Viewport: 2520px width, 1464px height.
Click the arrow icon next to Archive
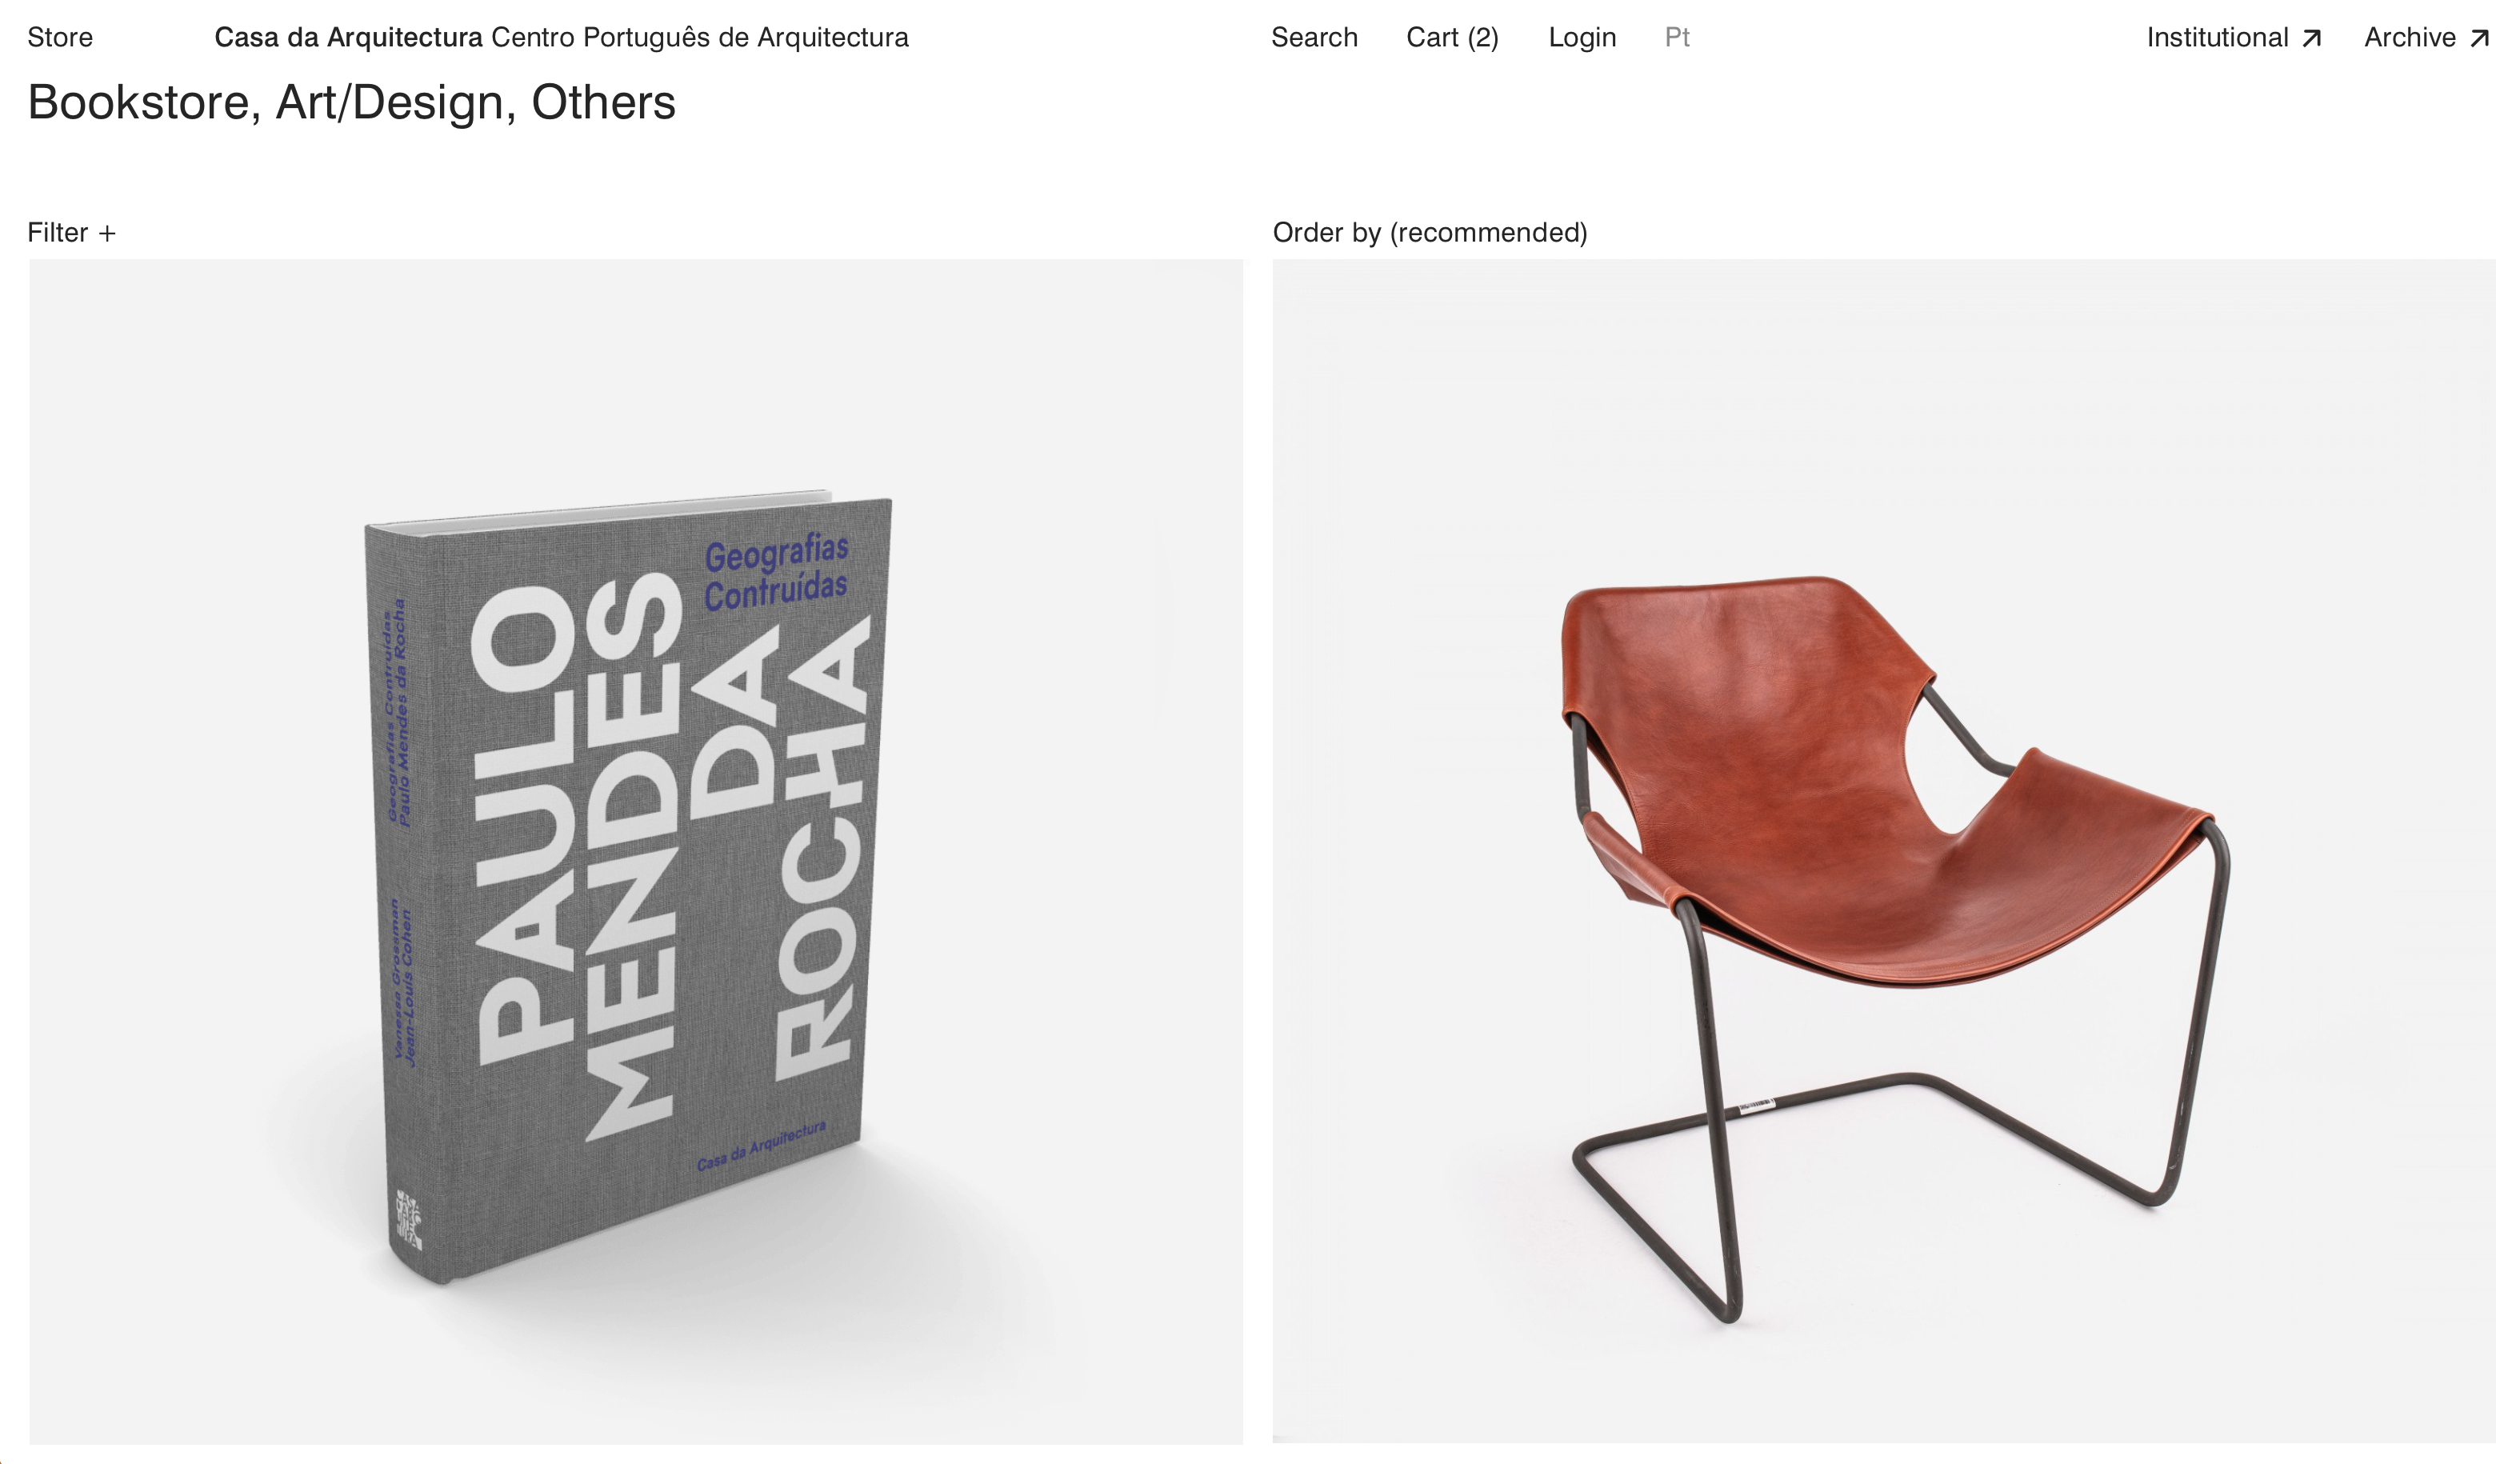[2479, 38]
